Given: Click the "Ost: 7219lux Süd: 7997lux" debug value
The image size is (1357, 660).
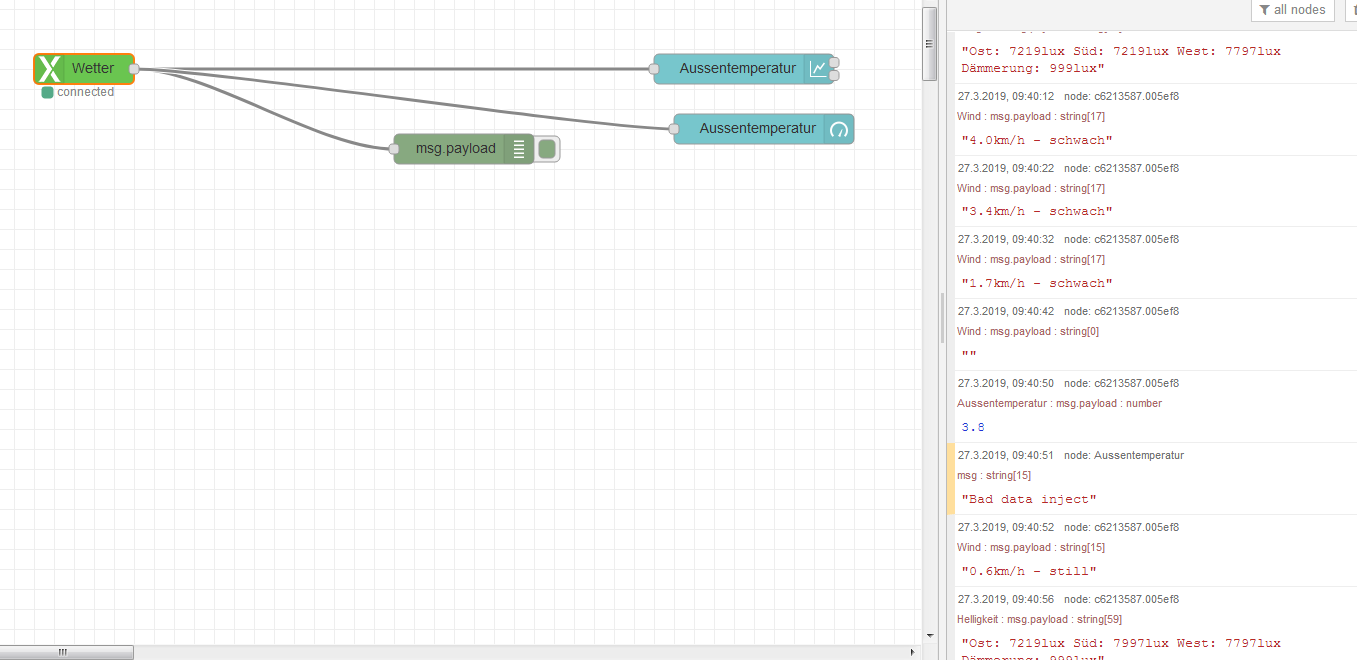Looking at the screenshot, I should pos(1120,650).
